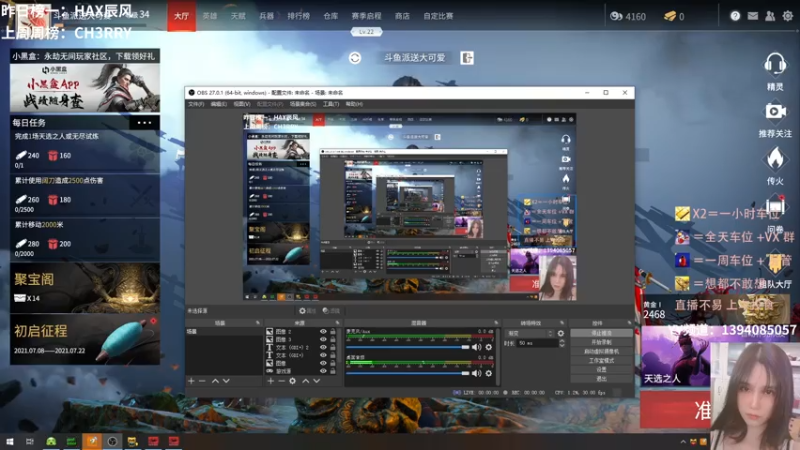Add a scene with OBS plus icon
The height and width of the screenshot is (450, 800).
191,381
